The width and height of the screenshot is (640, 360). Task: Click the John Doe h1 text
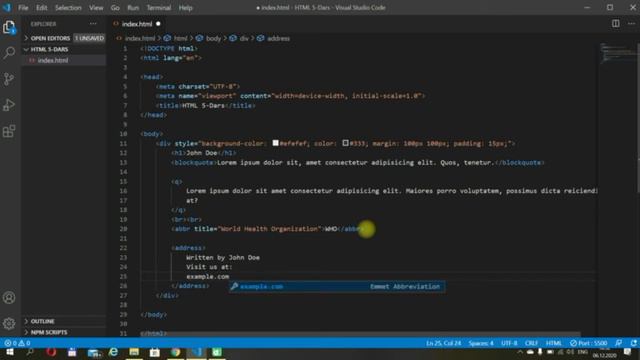point(202,153)
